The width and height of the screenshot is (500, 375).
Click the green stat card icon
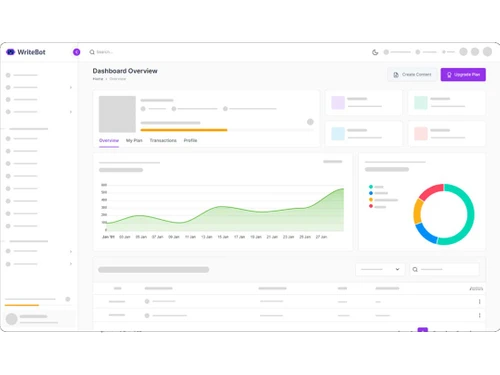[x=421, y=103]
